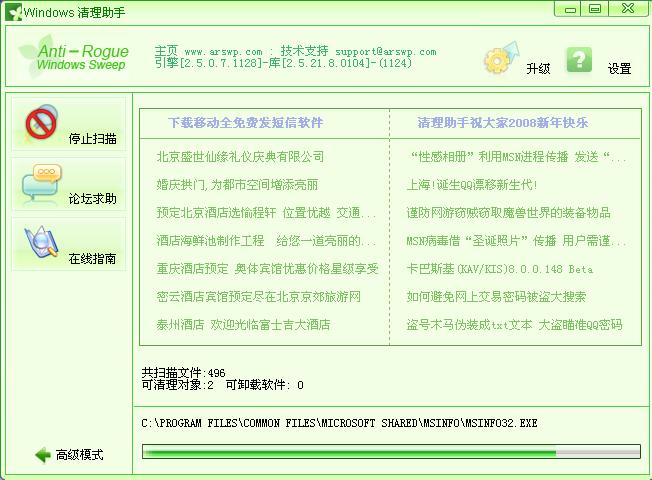This screenshot has width=652, height=480.
Task: Click the gear upgrade (升级) icon
Action: click(x=498, y=61)
